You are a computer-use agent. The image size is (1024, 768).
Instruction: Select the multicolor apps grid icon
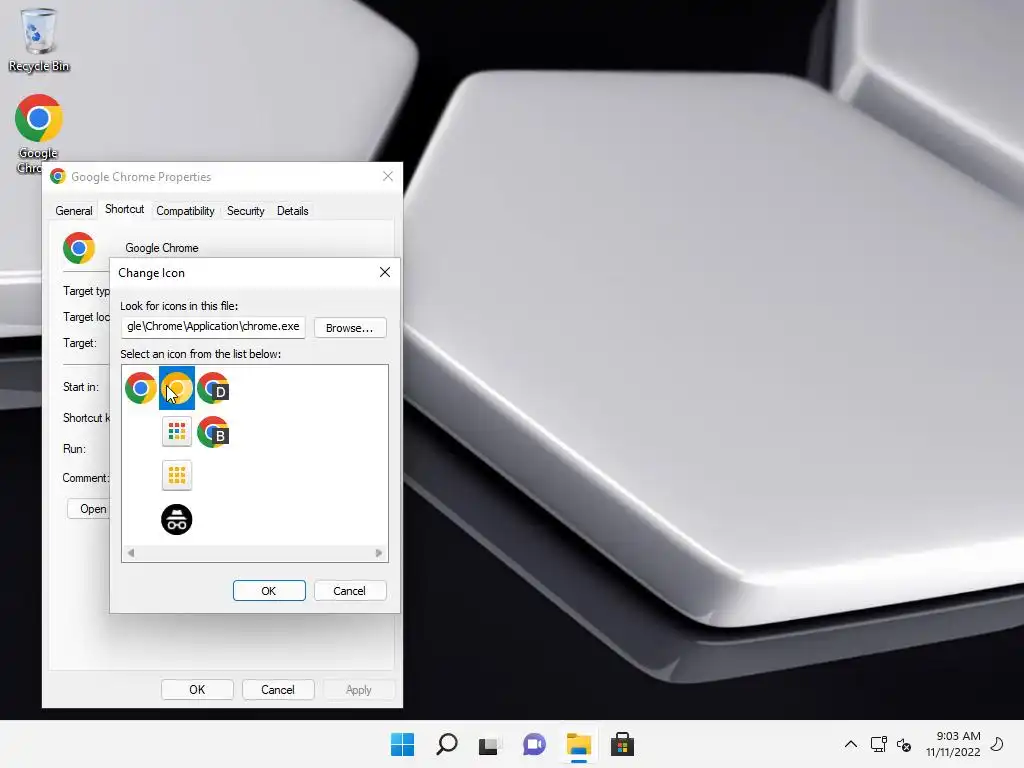(x=176, y=432)
